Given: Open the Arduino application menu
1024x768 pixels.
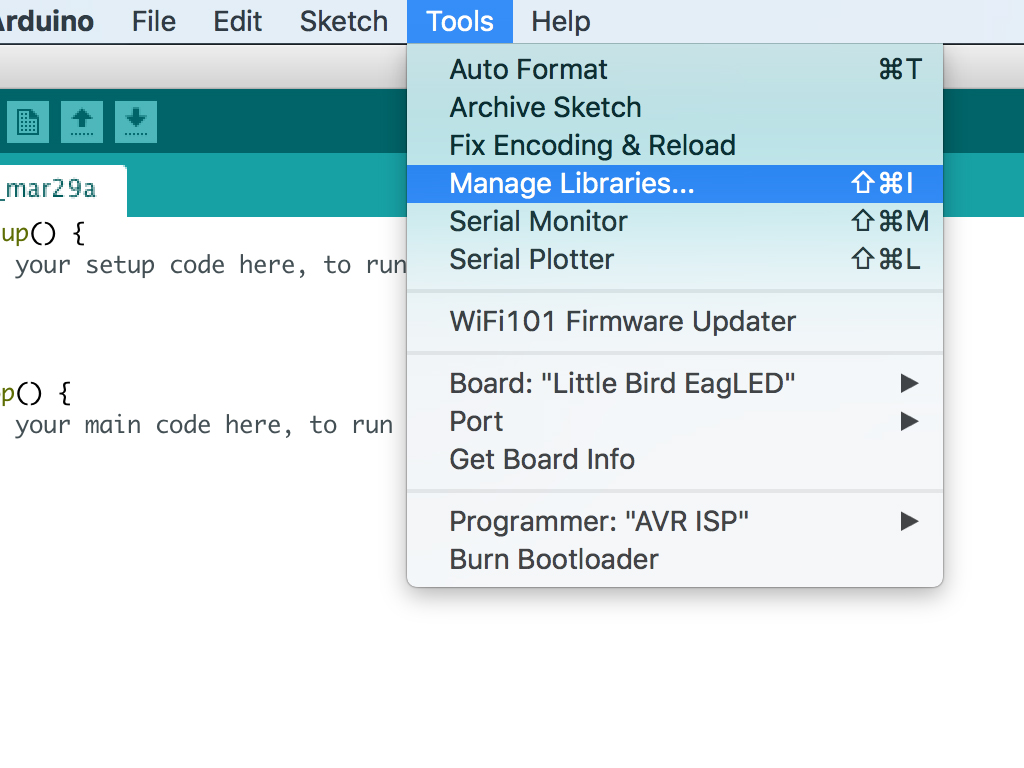Looking at the screenshot, I should pos(46,22).
